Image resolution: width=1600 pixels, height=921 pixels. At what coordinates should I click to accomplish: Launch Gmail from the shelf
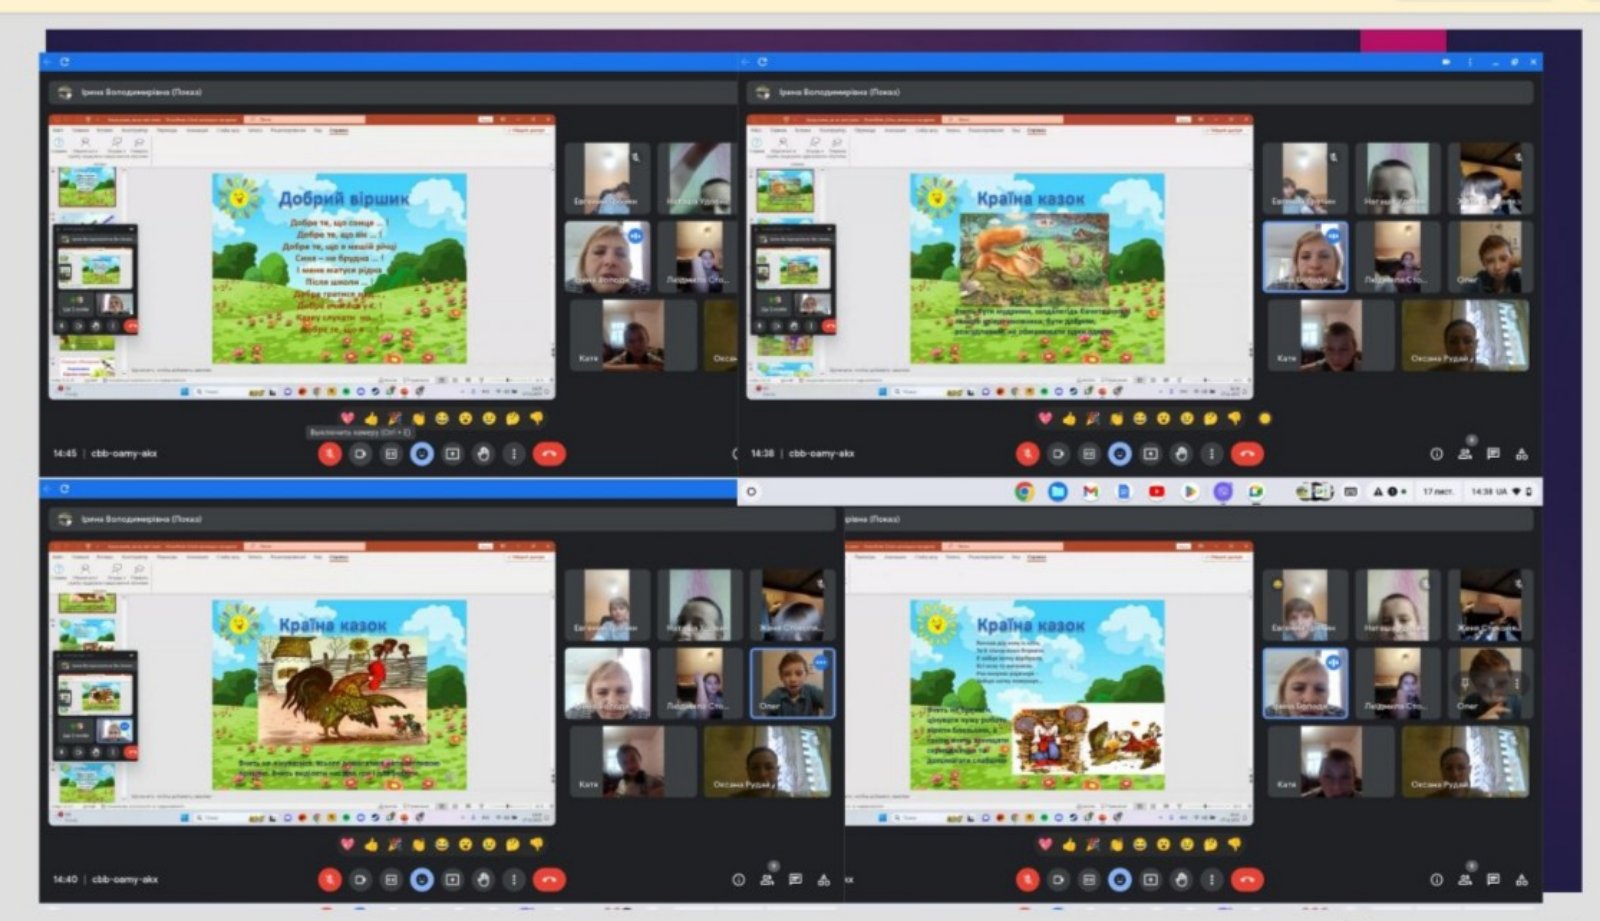coord(1090,491)
